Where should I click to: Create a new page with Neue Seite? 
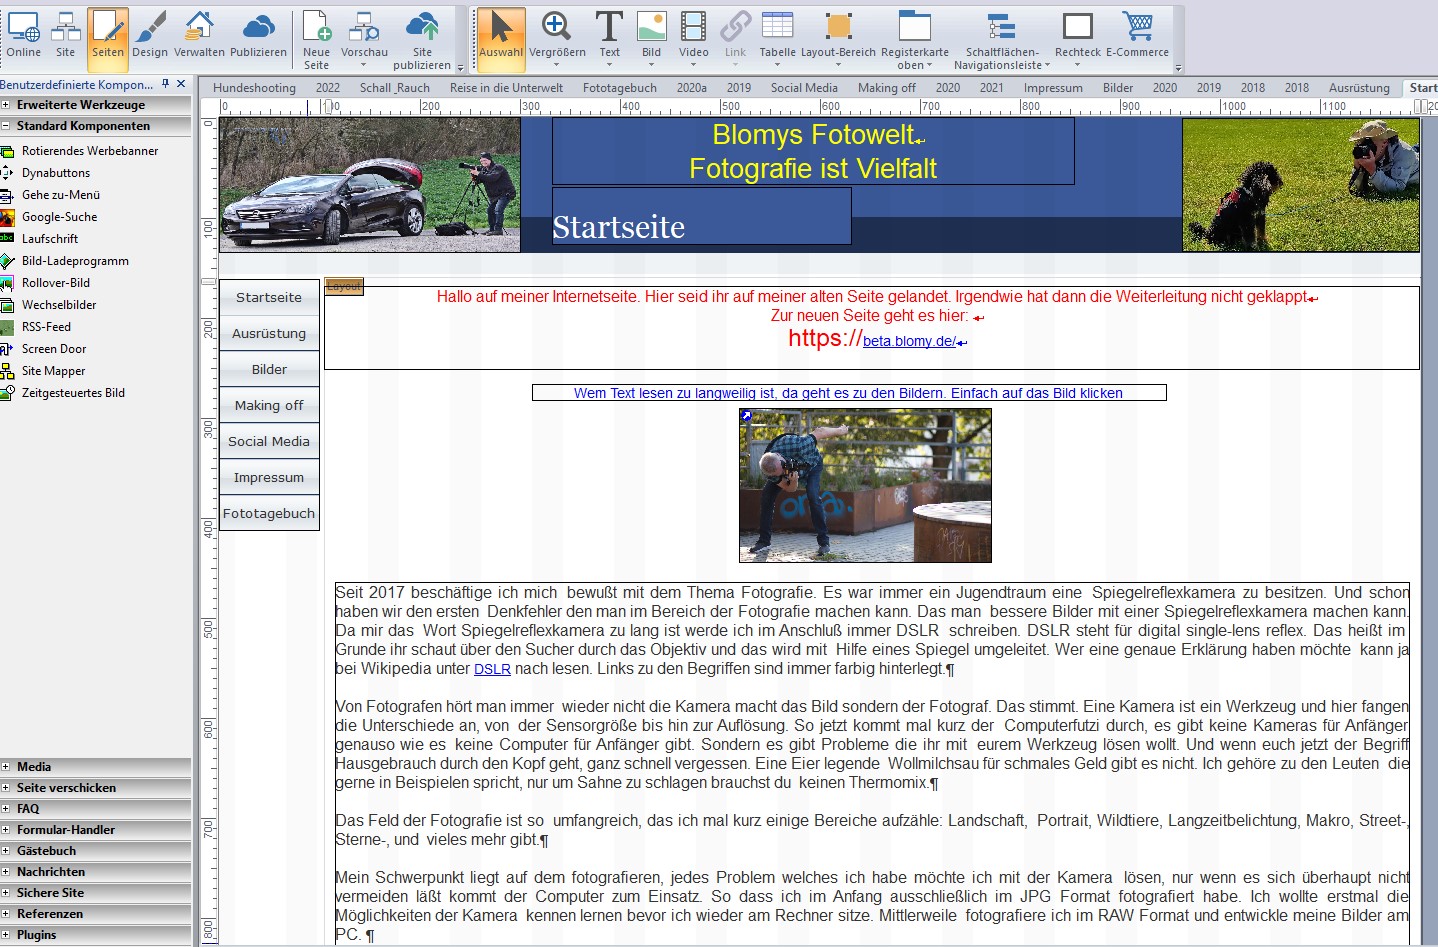[316, 40]
